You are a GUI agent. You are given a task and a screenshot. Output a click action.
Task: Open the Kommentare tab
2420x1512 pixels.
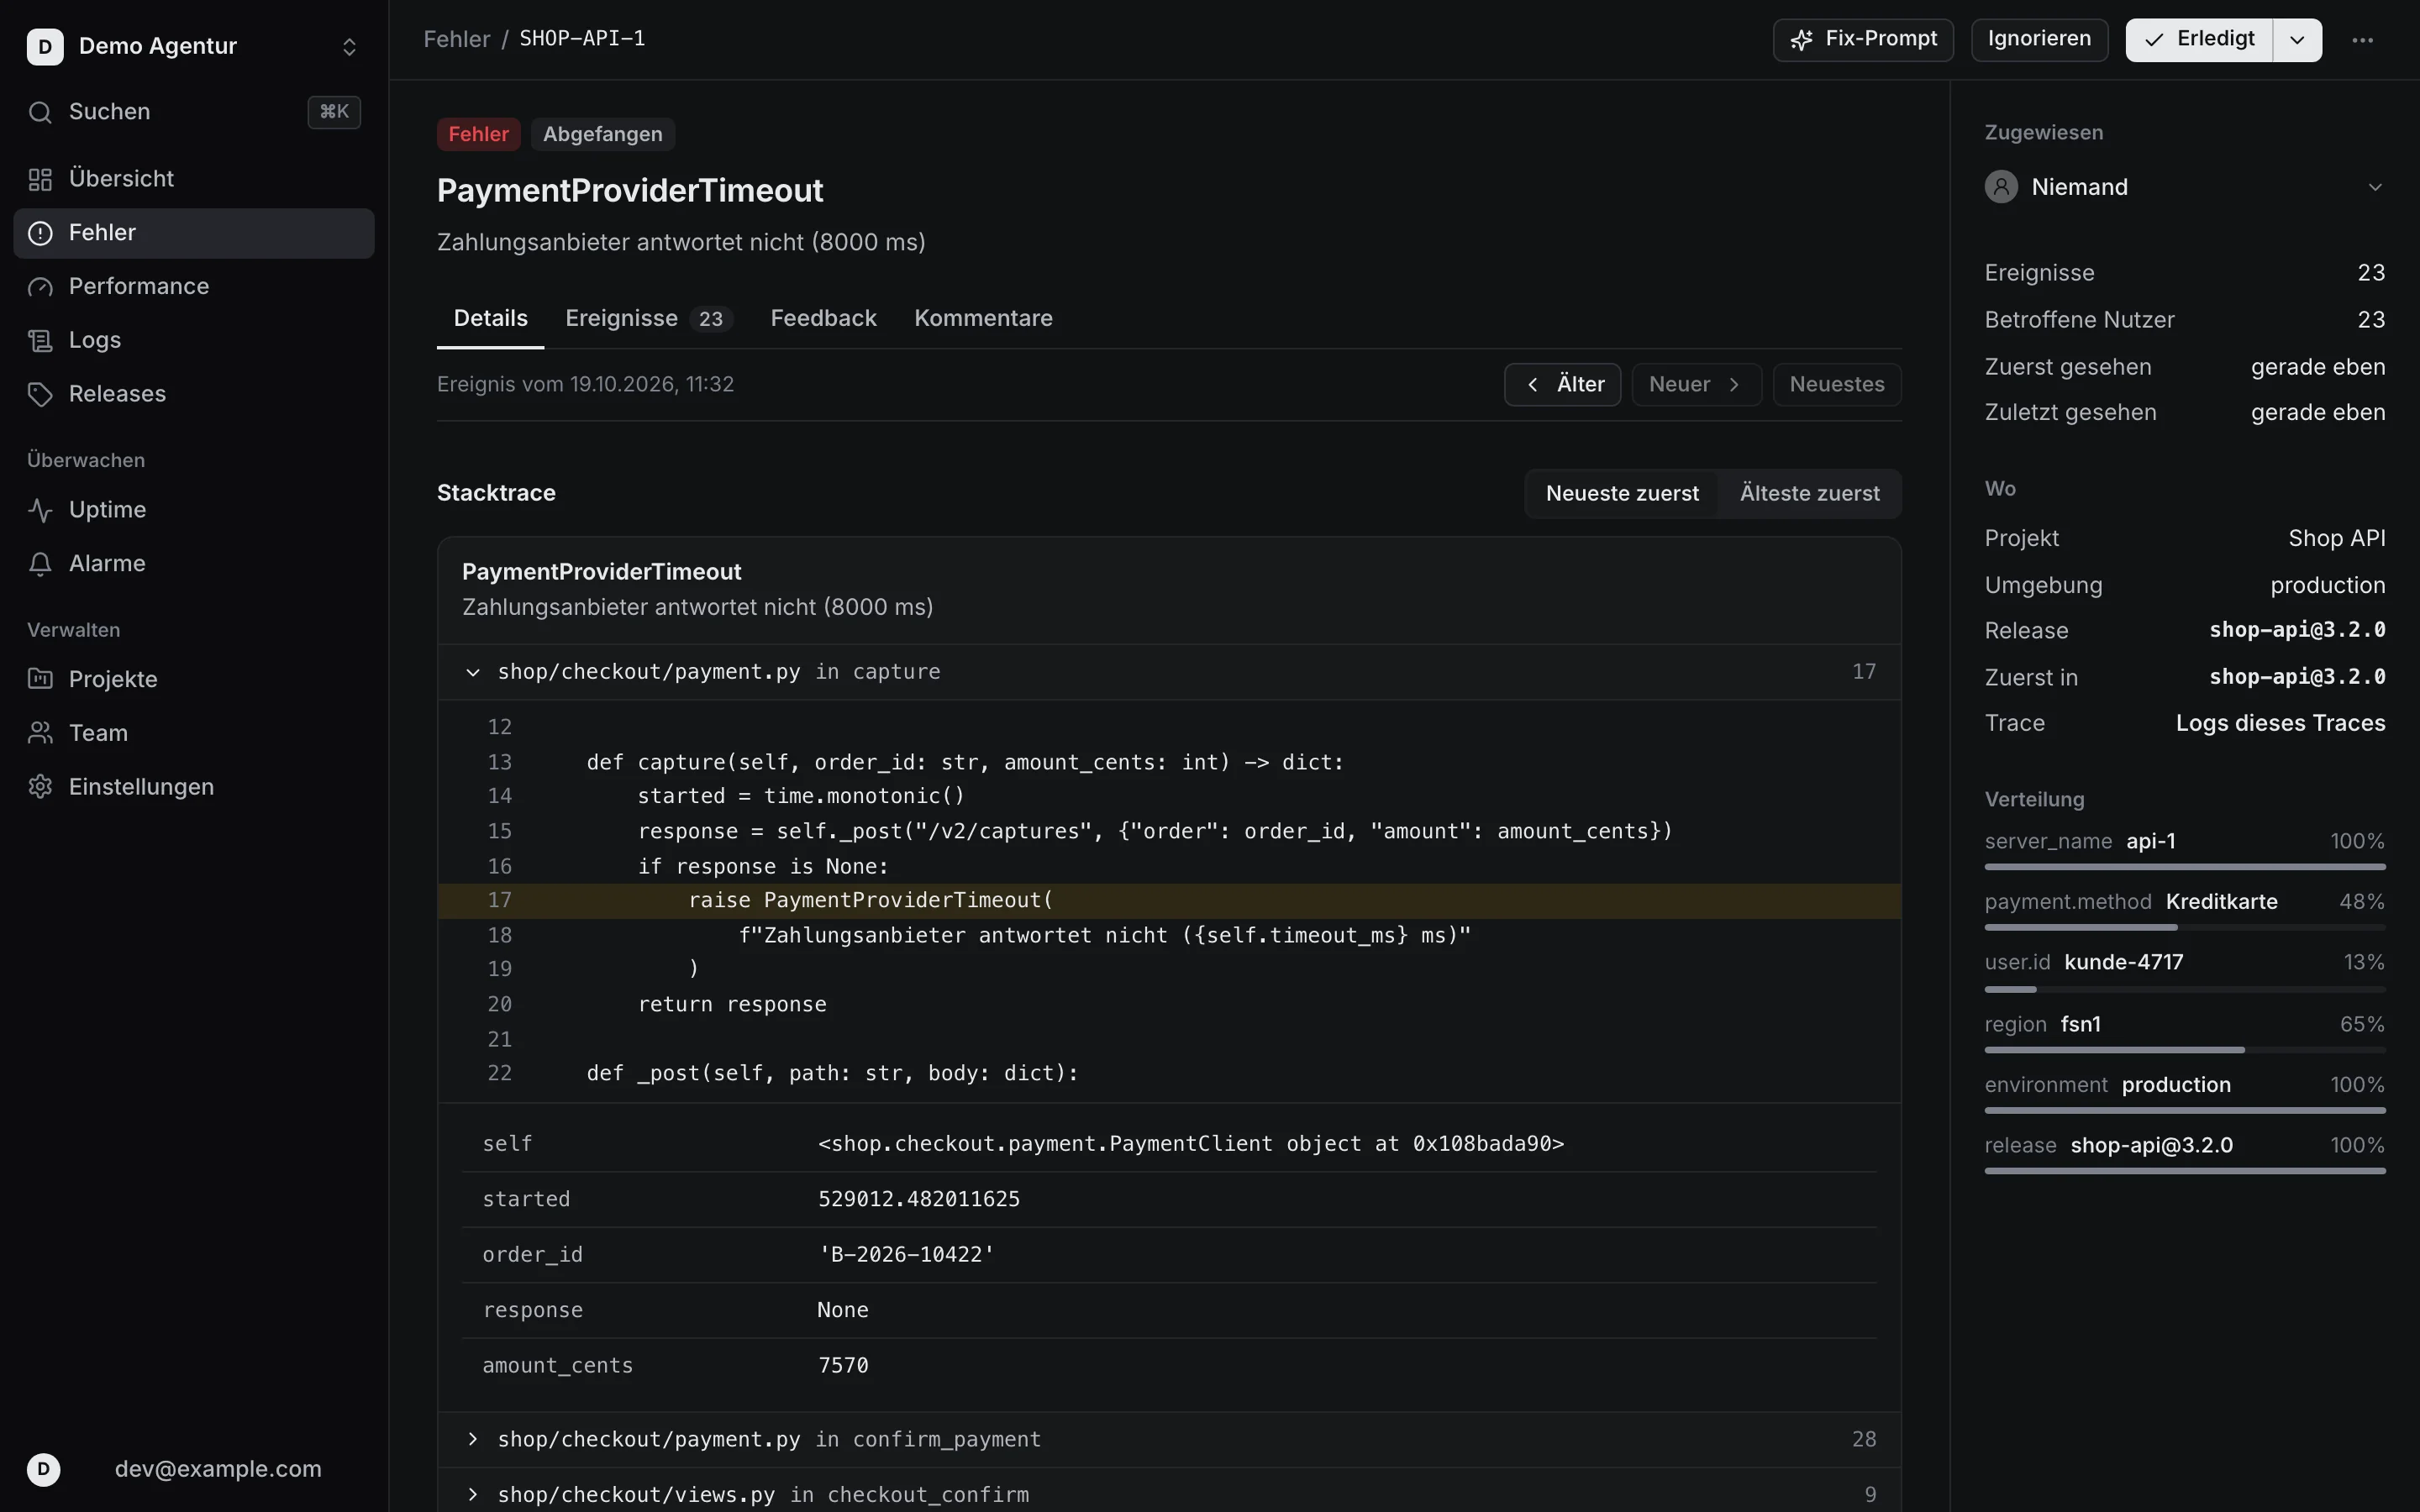tap(983, 319)
